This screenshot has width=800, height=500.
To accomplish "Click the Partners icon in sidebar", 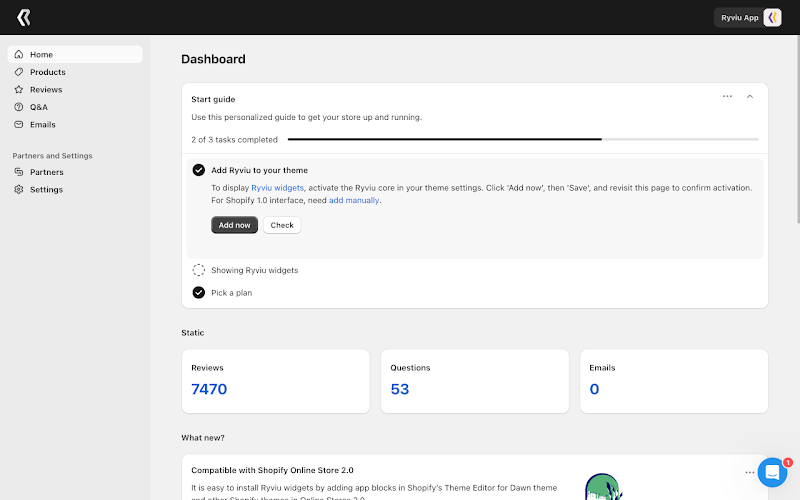I will pyautogui.click(x=19, y=172).
